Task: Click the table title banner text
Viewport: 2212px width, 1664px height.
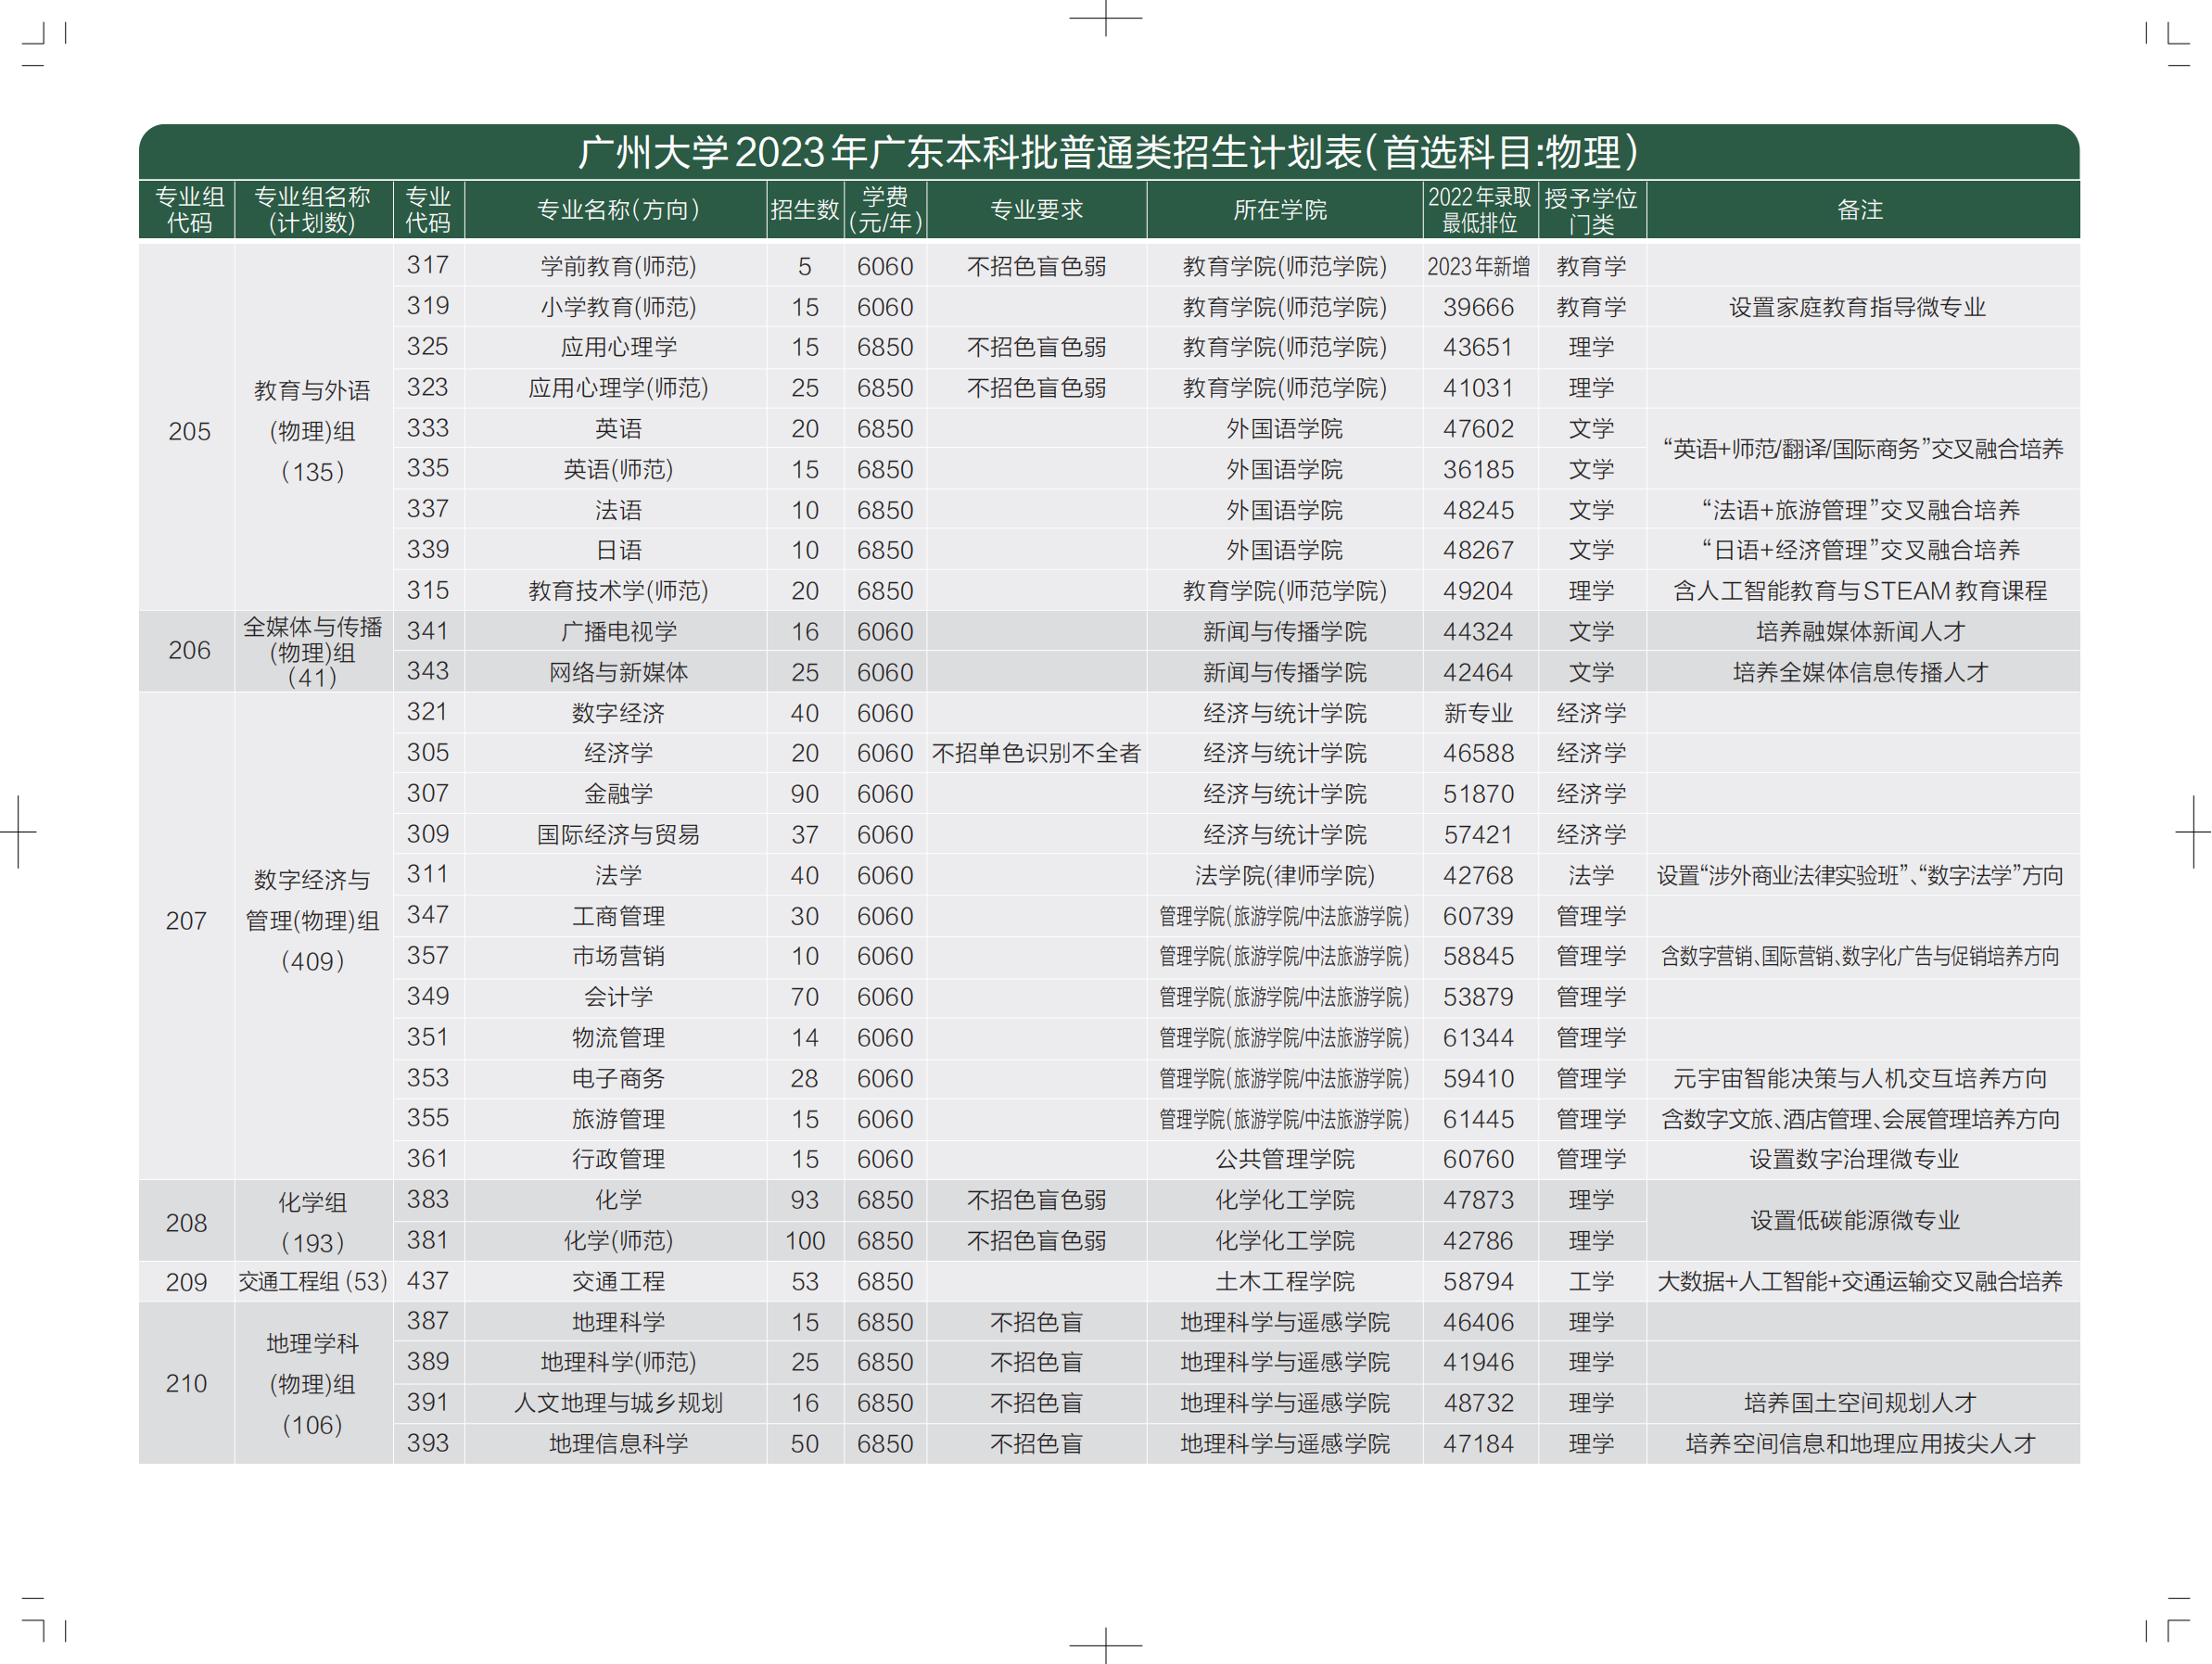Action: (x=1108, y=152)
